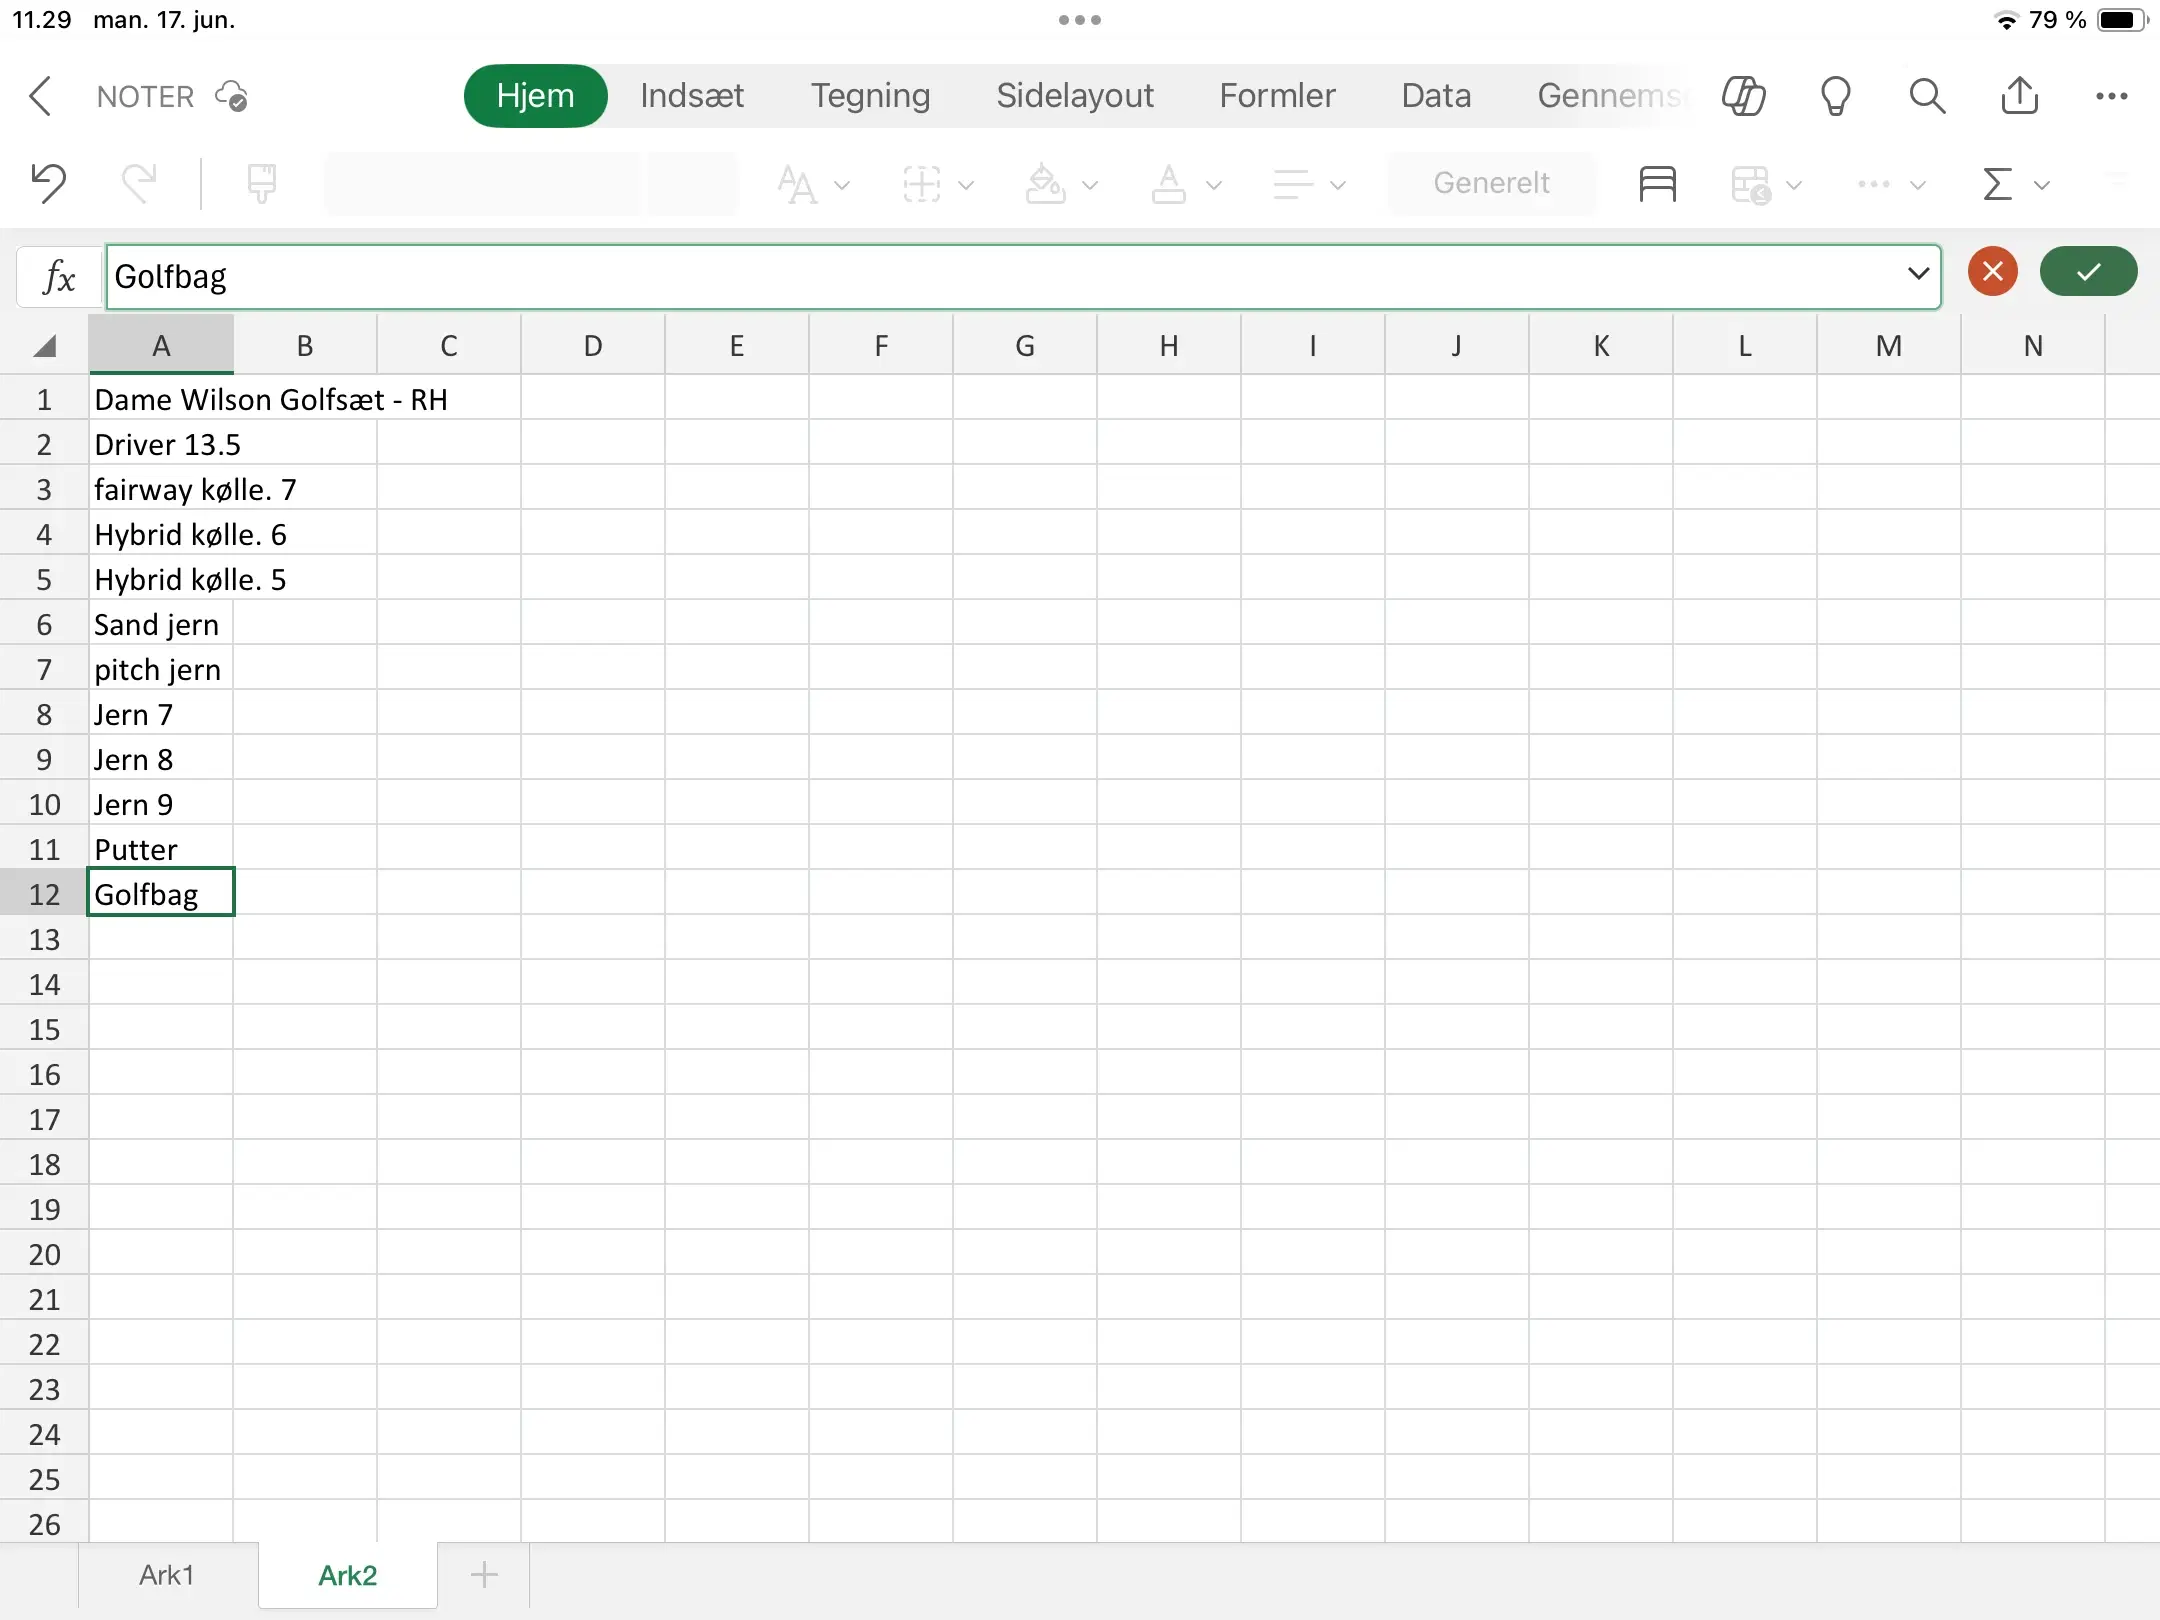This screenshot has width=2160, height=1620.
Task: Tap inside the formula bar text Golfbag
Action: (x=171, y=277)
